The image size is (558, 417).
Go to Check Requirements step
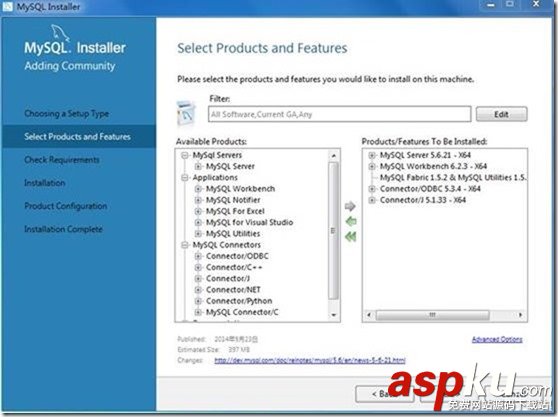62,160
